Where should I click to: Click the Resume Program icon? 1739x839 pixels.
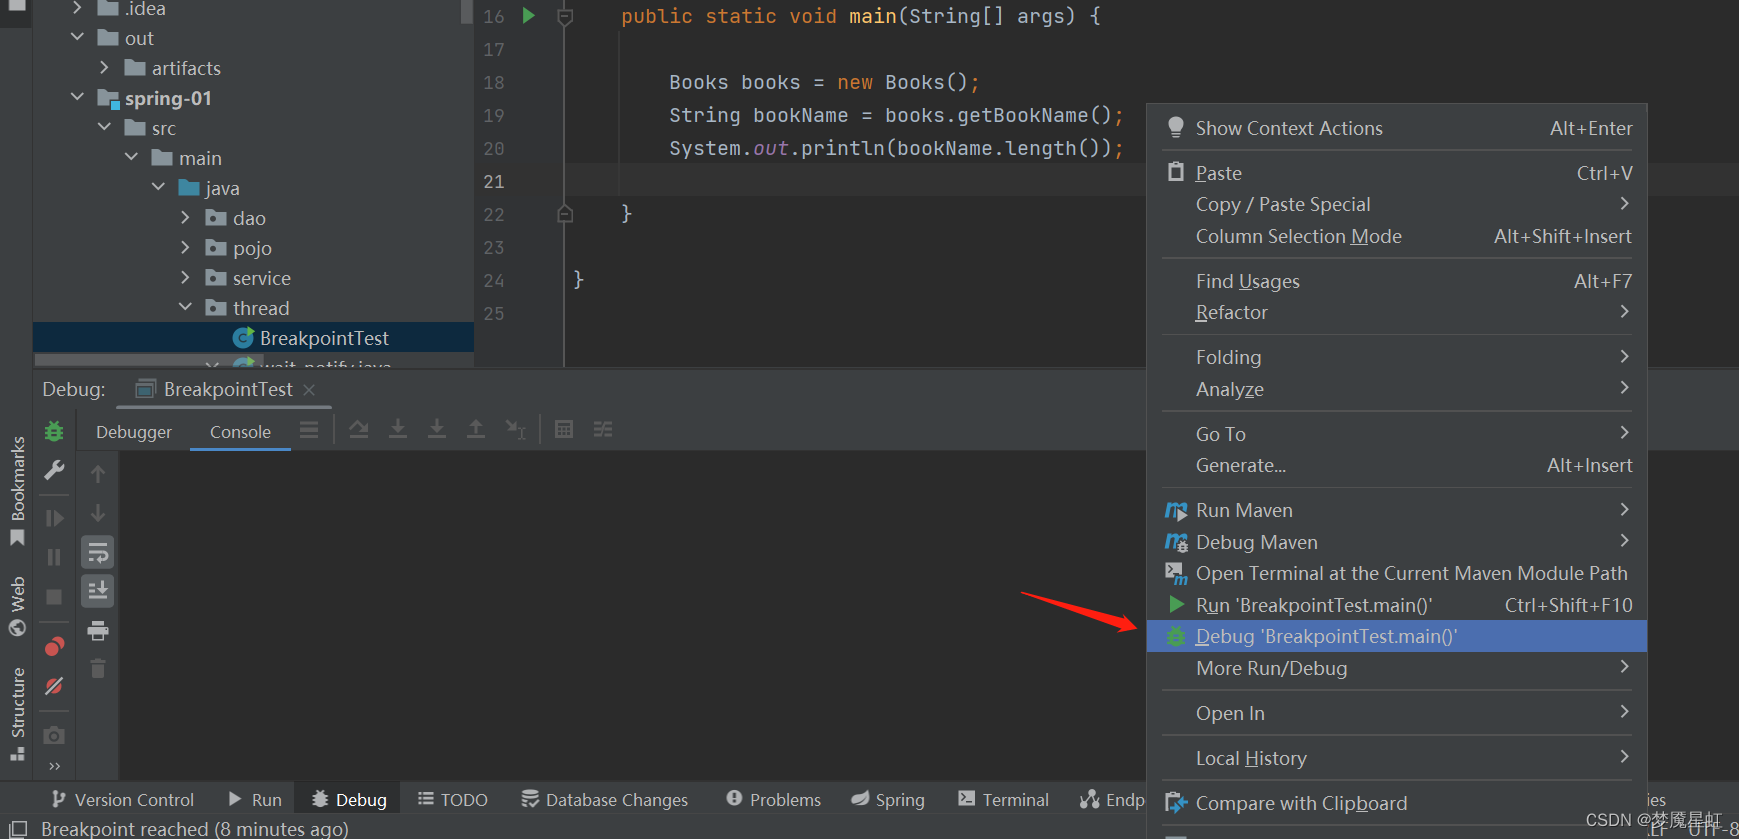54,518
